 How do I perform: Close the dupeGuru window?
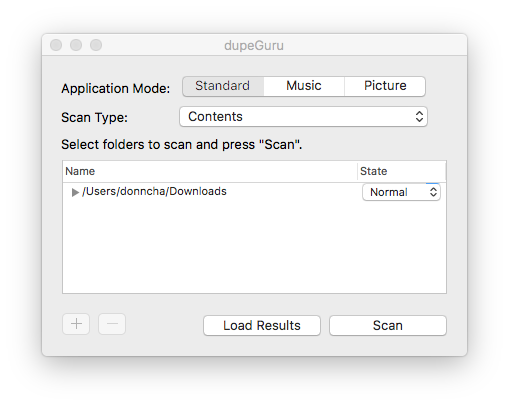[56, 45]
